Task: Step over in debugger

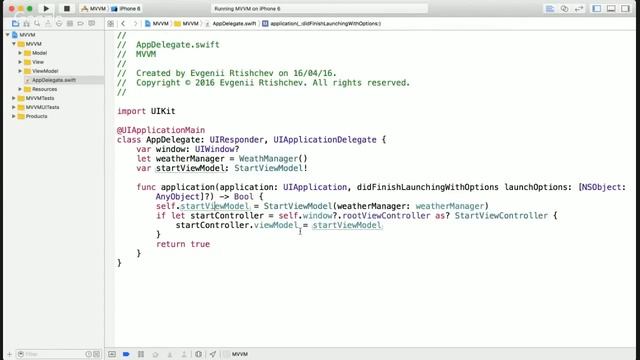Action: coord(155,354)
